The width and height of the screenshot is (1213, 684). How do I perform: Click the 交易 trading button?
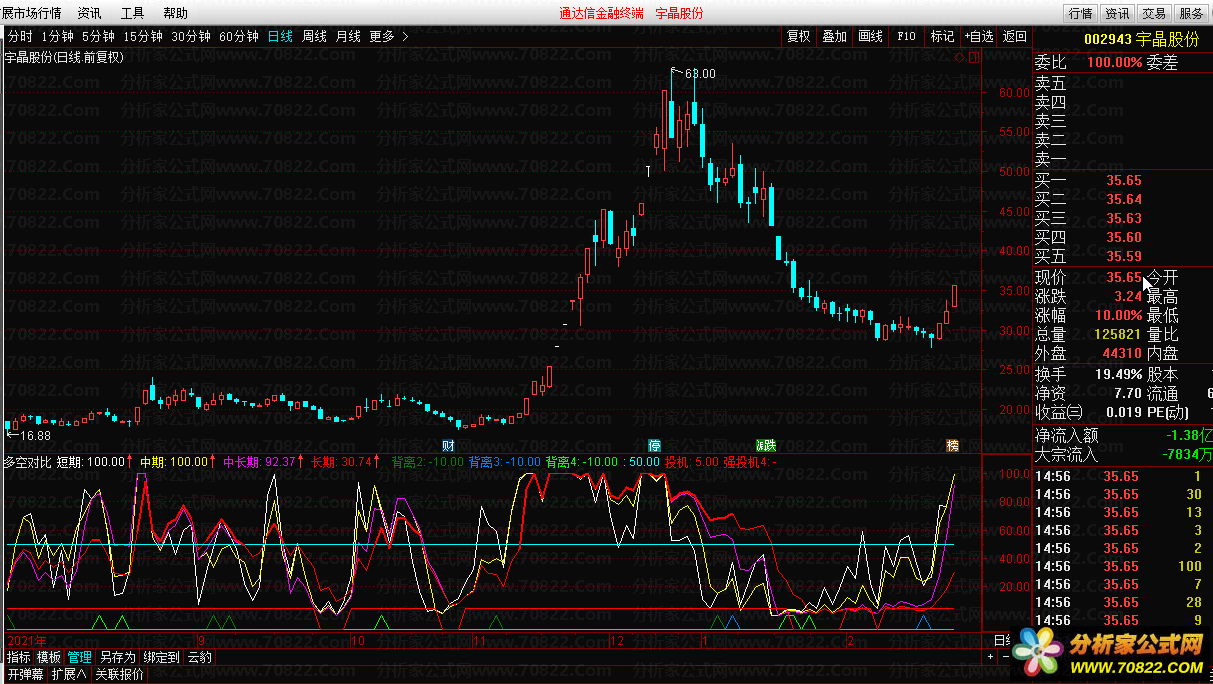(1154, 13)
